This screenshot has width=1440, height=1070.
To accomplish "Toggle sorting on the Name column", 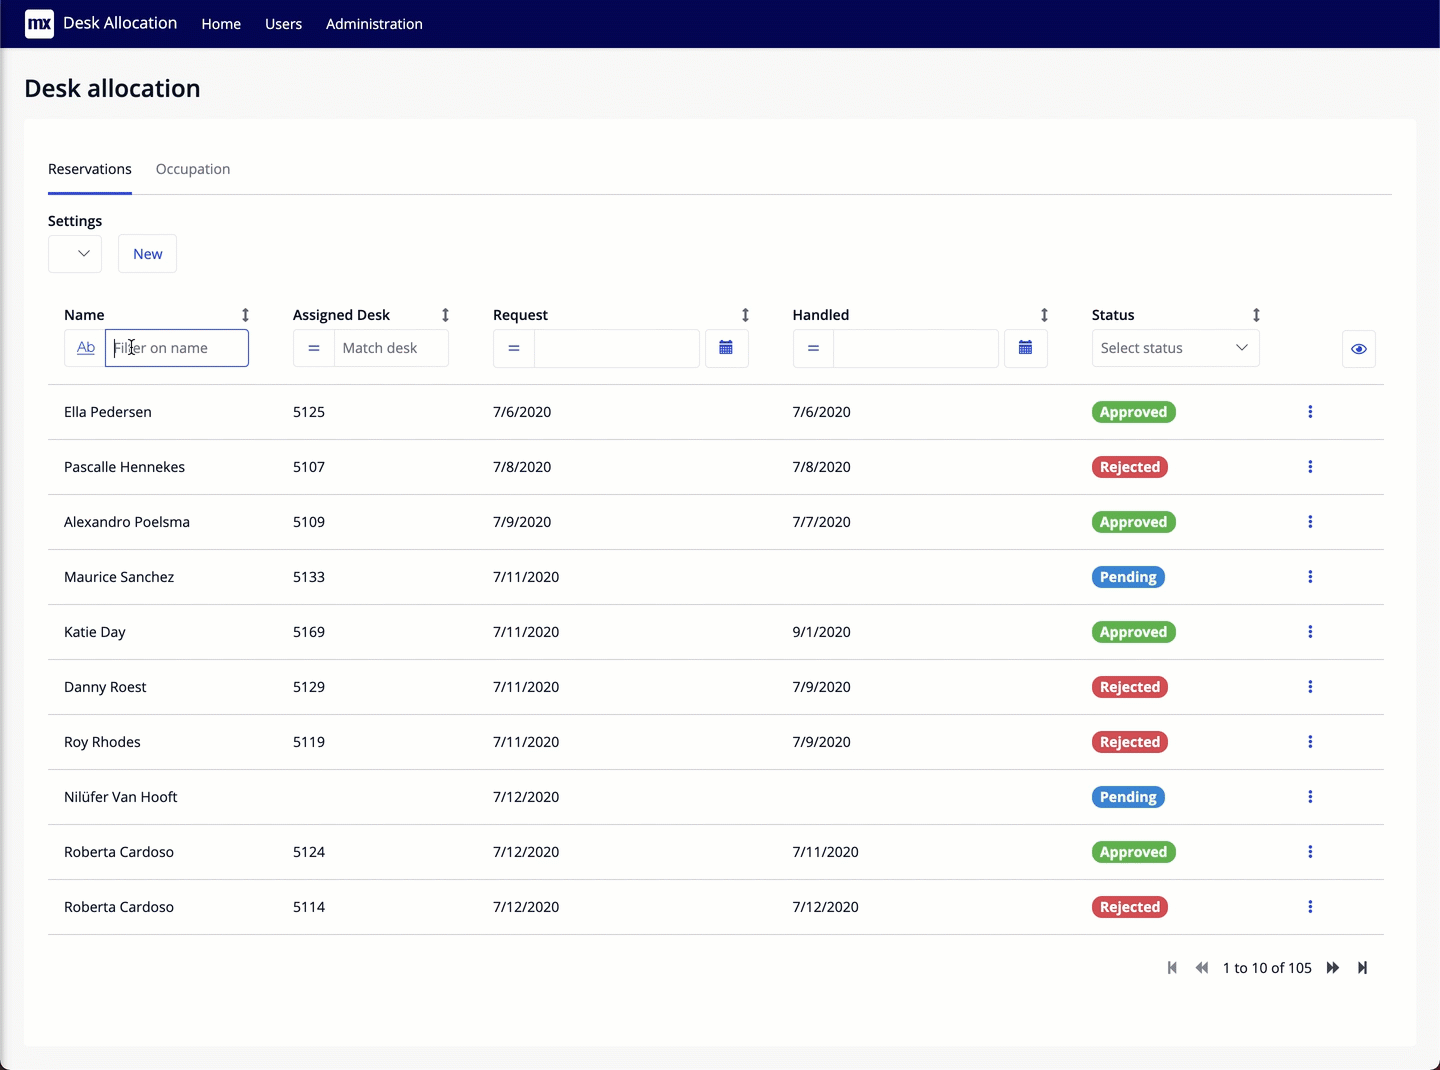I will point(245,314).
